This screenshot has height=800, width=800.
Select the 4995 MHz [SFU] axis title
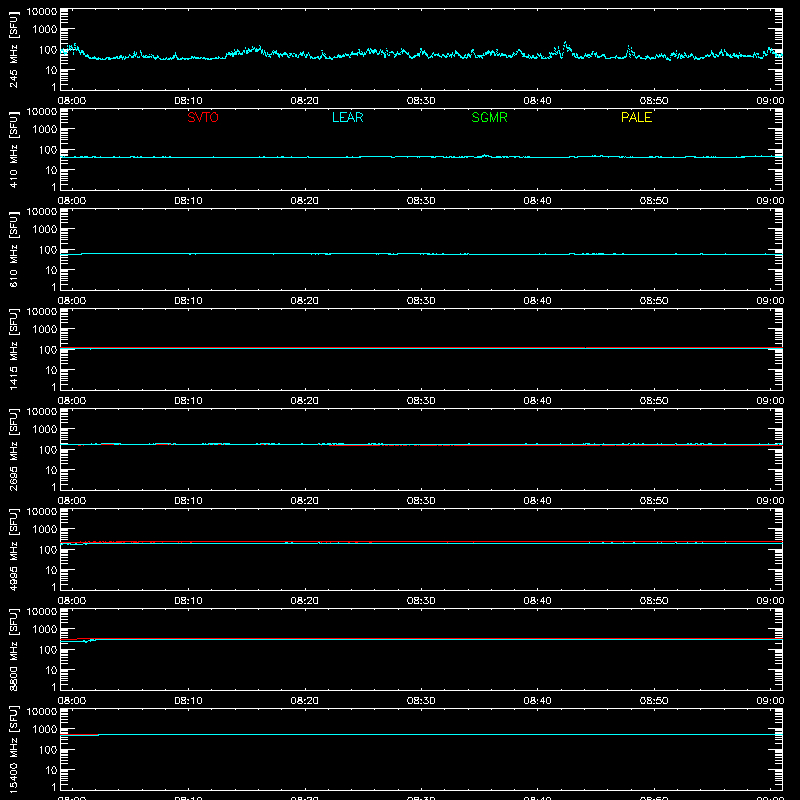[14, 549]
